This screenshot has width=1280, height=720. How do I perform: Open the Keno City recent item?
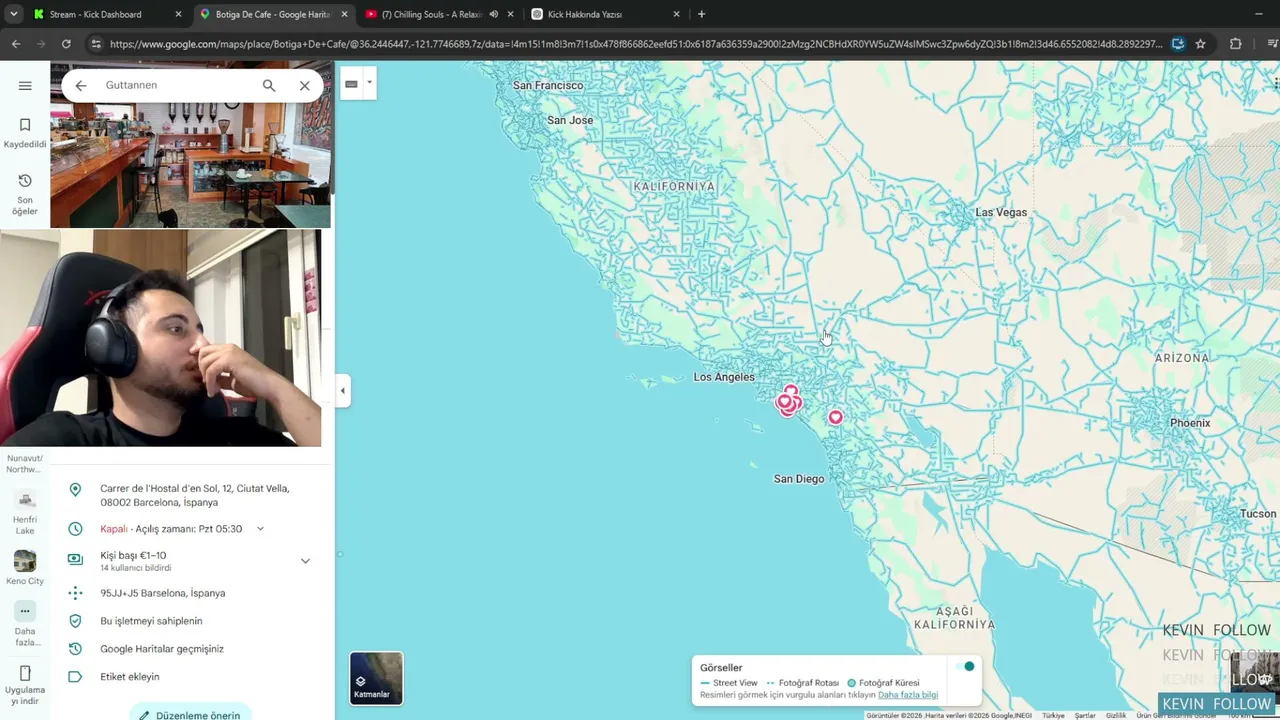(x=25, y=568)
